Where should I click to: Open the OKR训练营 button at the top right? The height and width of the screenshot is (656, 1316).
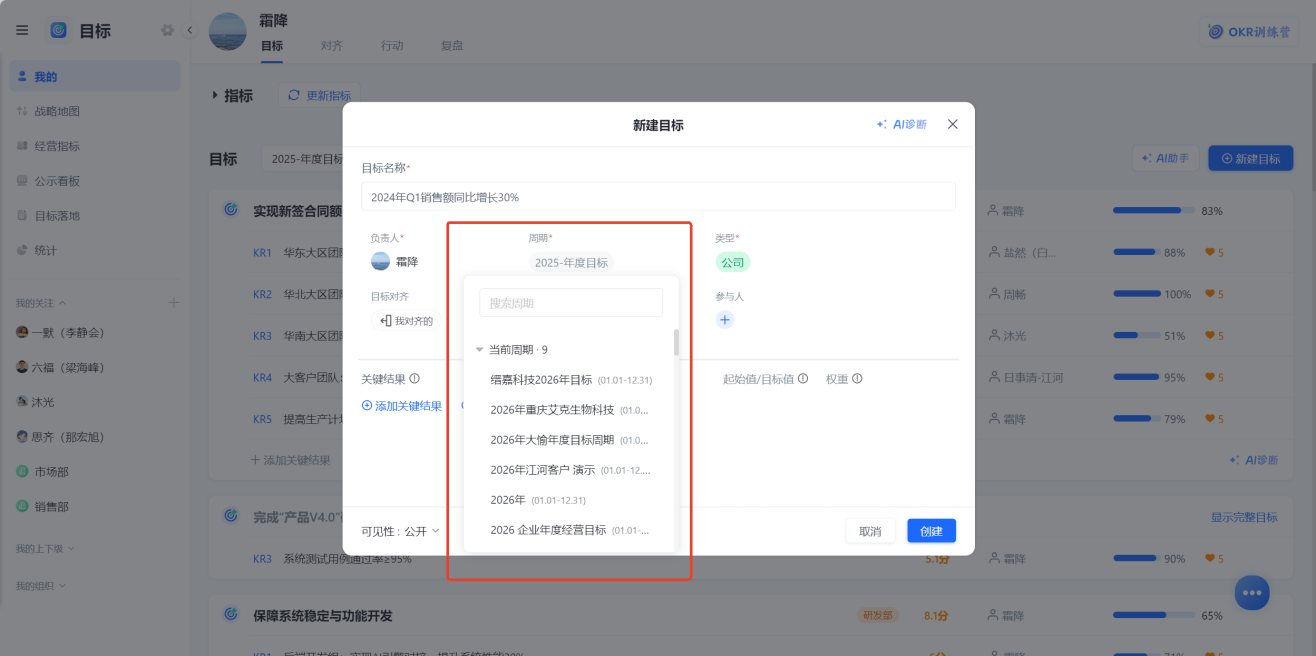coord(1249,31)
